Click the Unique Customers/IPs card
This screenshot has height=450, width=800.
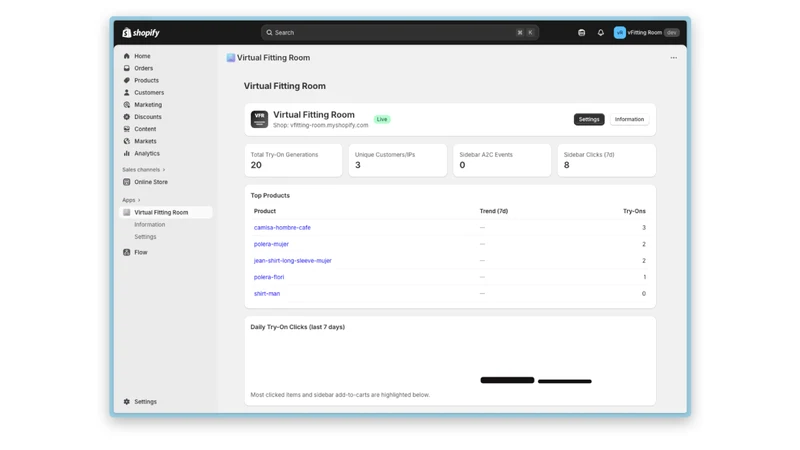(x=397, y=160)
